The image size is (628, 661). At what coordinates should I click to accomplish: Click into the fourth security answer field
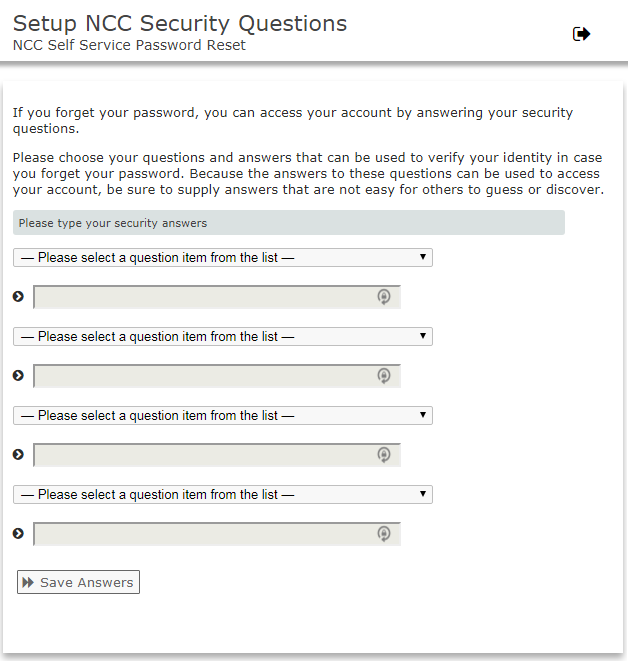(x=200, y=534)
